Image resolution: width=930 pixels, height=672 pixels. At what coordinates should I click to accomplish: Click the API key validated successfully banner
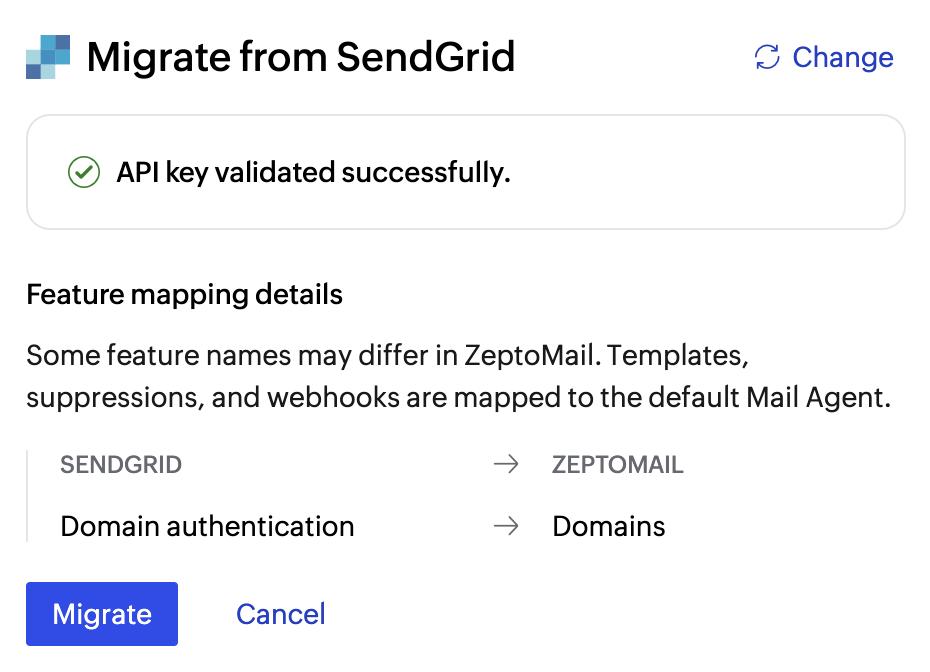[465, 172]
